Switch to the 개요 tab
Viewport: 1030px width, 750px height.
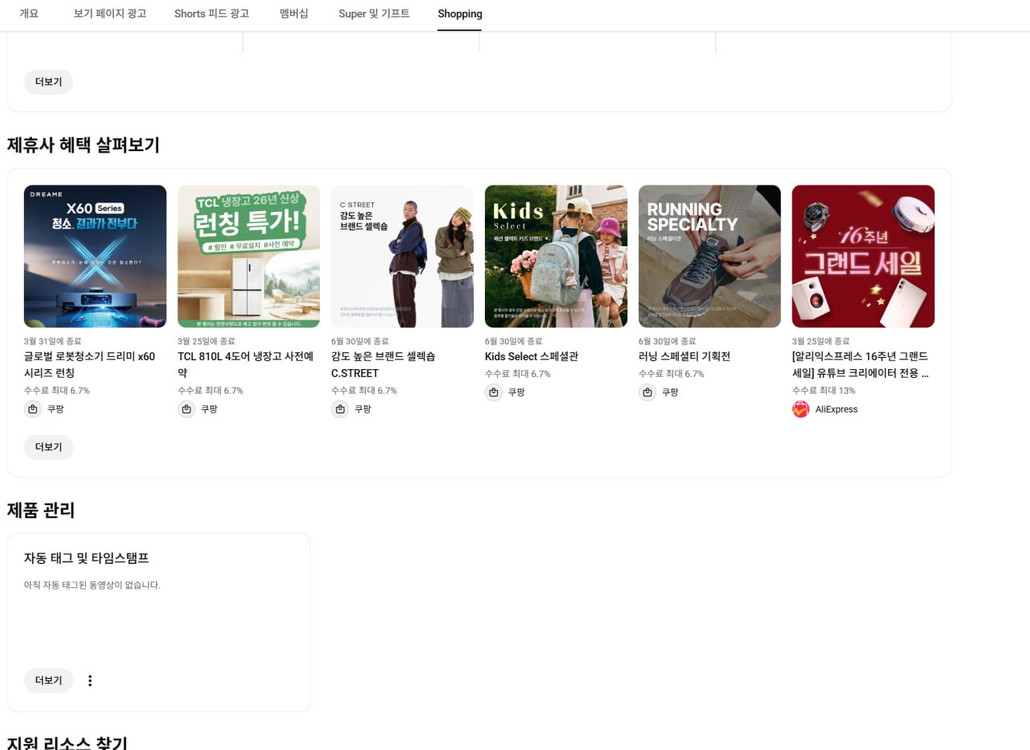tap(29, 14)
